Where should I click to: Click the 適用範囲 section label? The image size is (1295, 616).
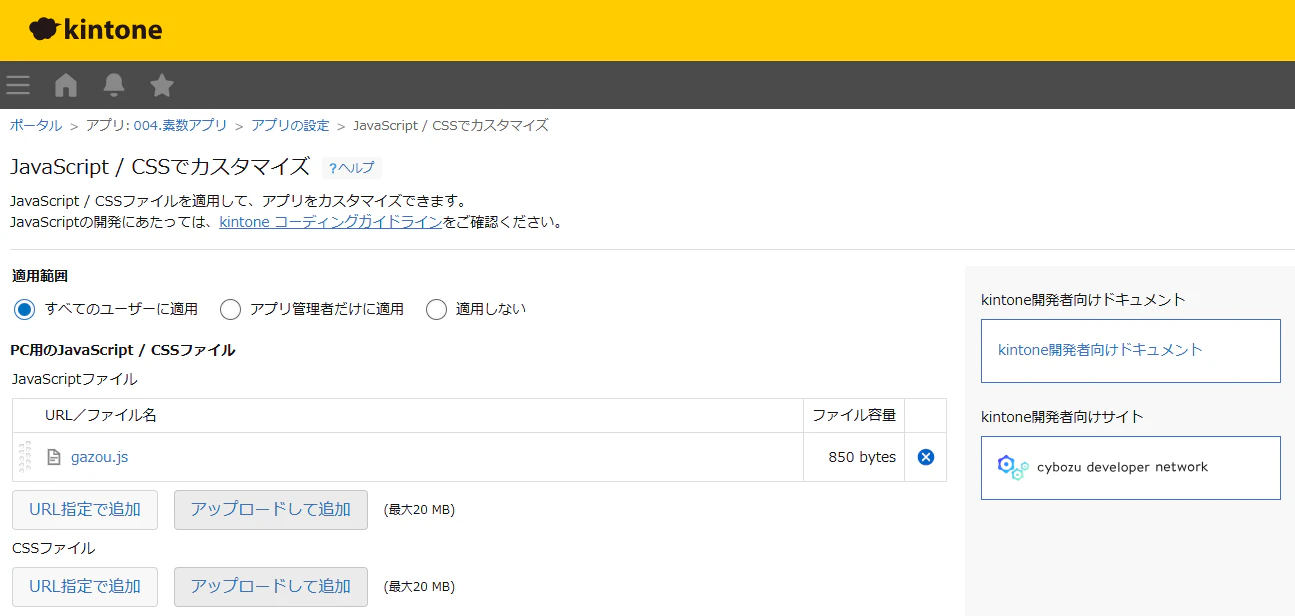click(40, 276)
